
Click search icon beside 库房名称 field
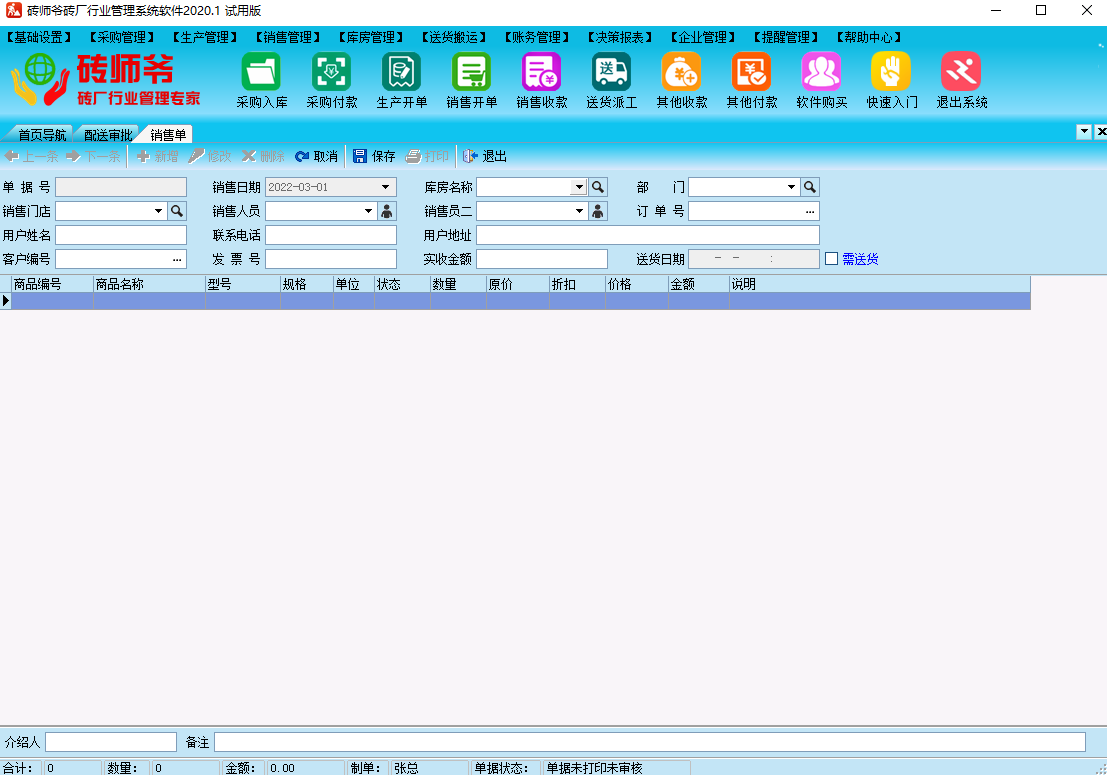(x=598, y=187)
